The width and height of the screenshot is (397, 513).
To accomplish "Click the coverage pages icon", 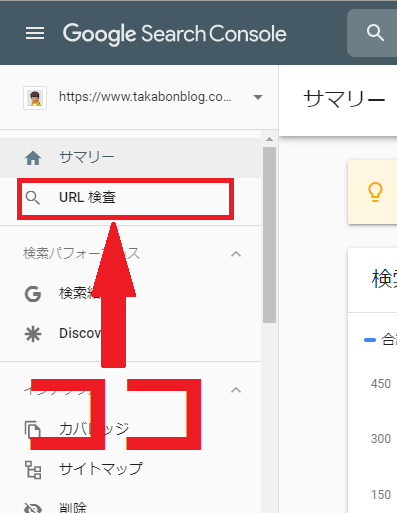I will click(33, 429).
